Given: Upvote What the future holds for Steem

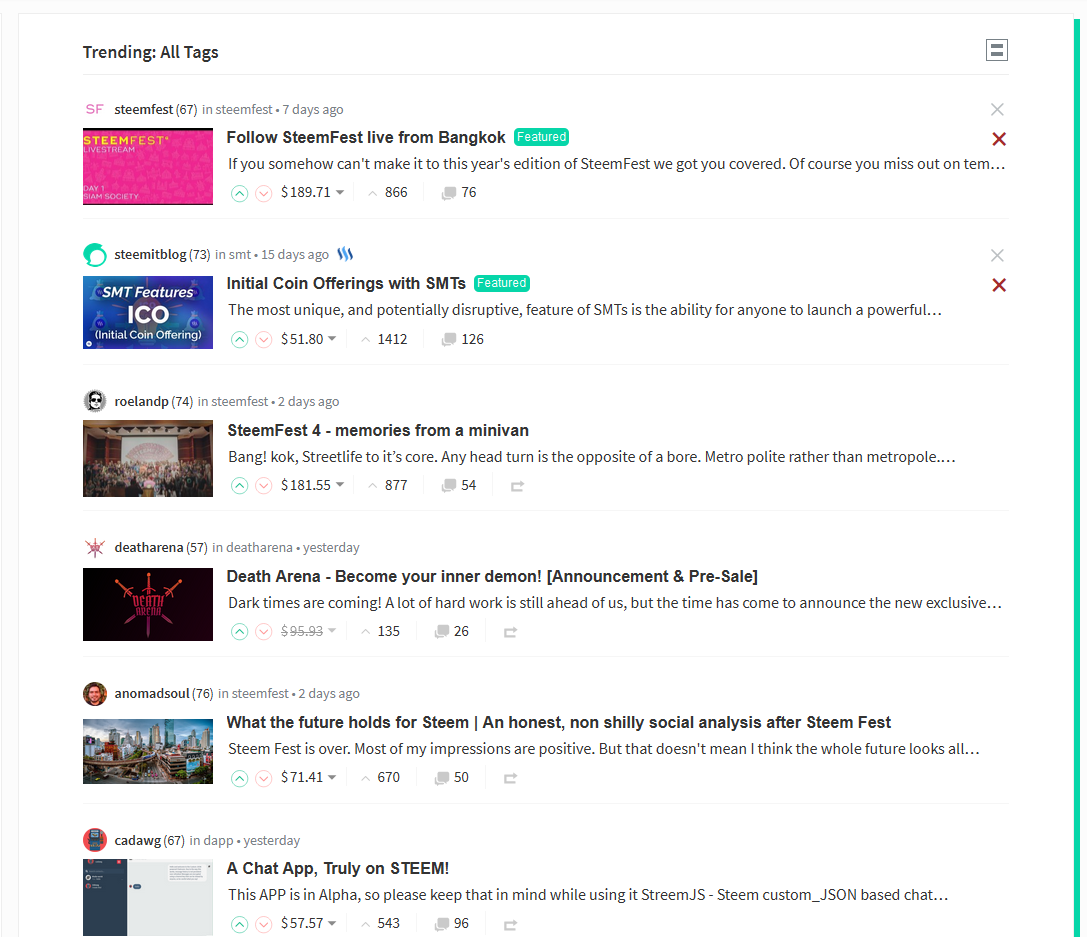Looking at the screenshot, I should coord(239,778).
